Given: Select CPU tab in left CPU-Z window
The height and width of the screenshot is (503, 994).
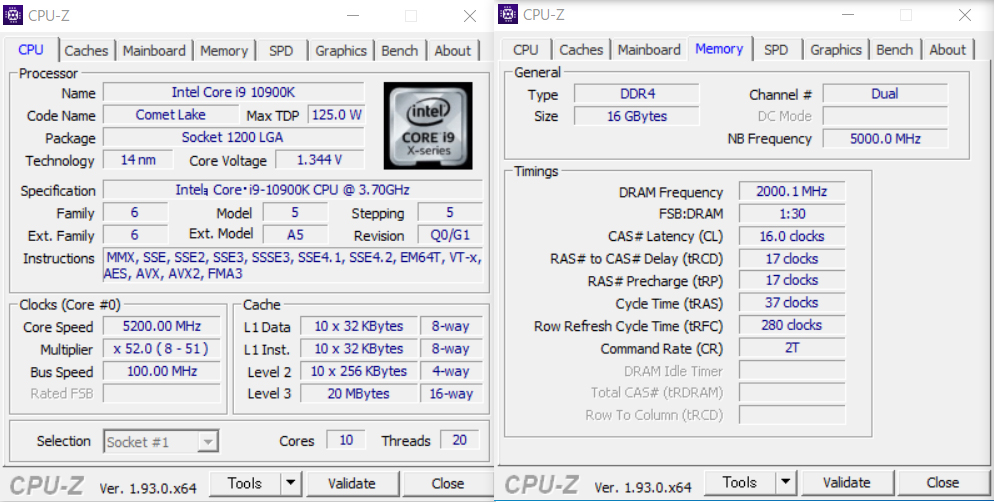Looking at the screenshot, I should coord(31,49).
